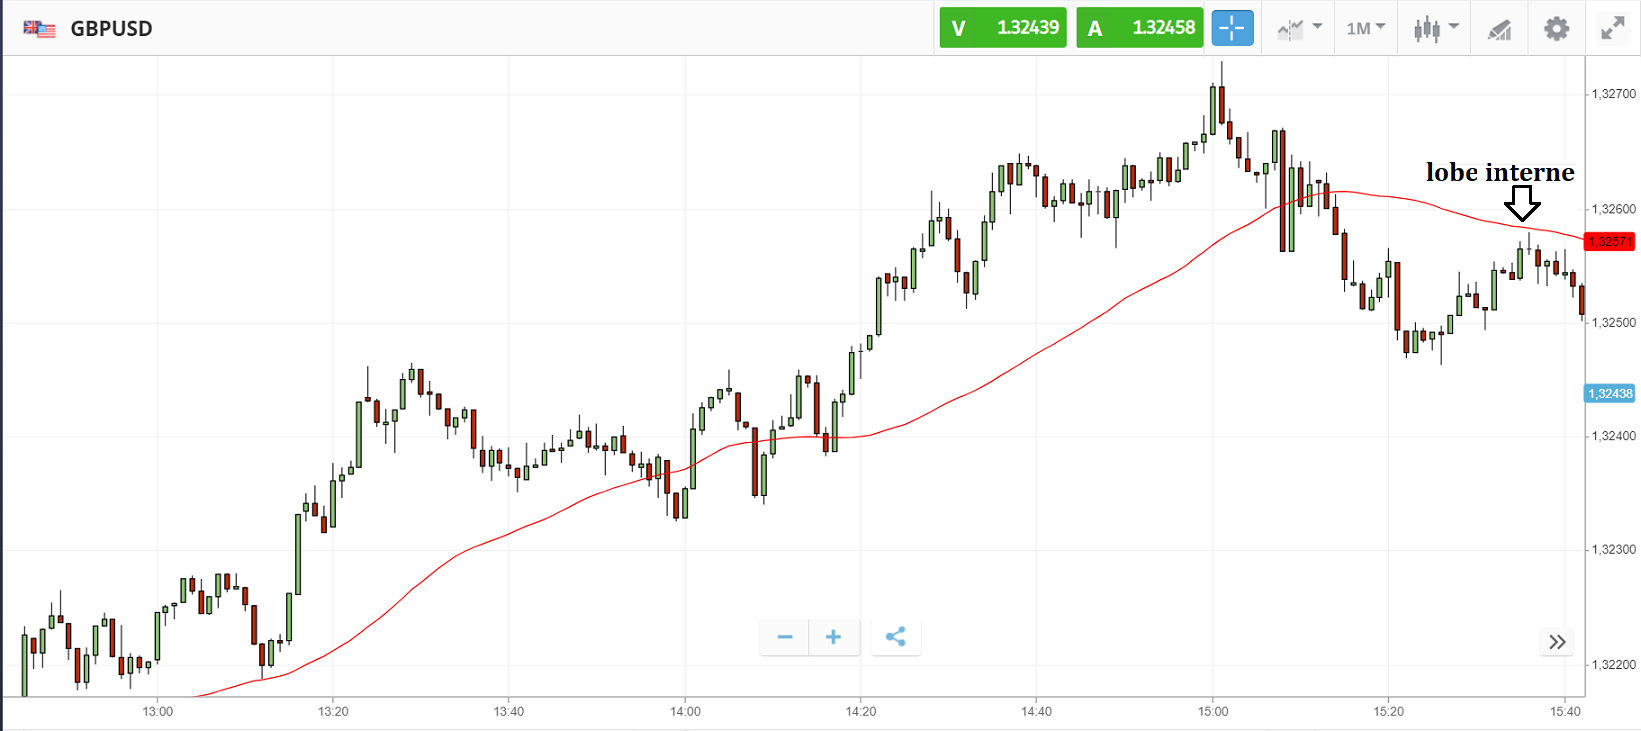Open the candlestick chart type dropdown
Screen dimensions: 1641x731
pyautogui.click(x=1435, y=28)
